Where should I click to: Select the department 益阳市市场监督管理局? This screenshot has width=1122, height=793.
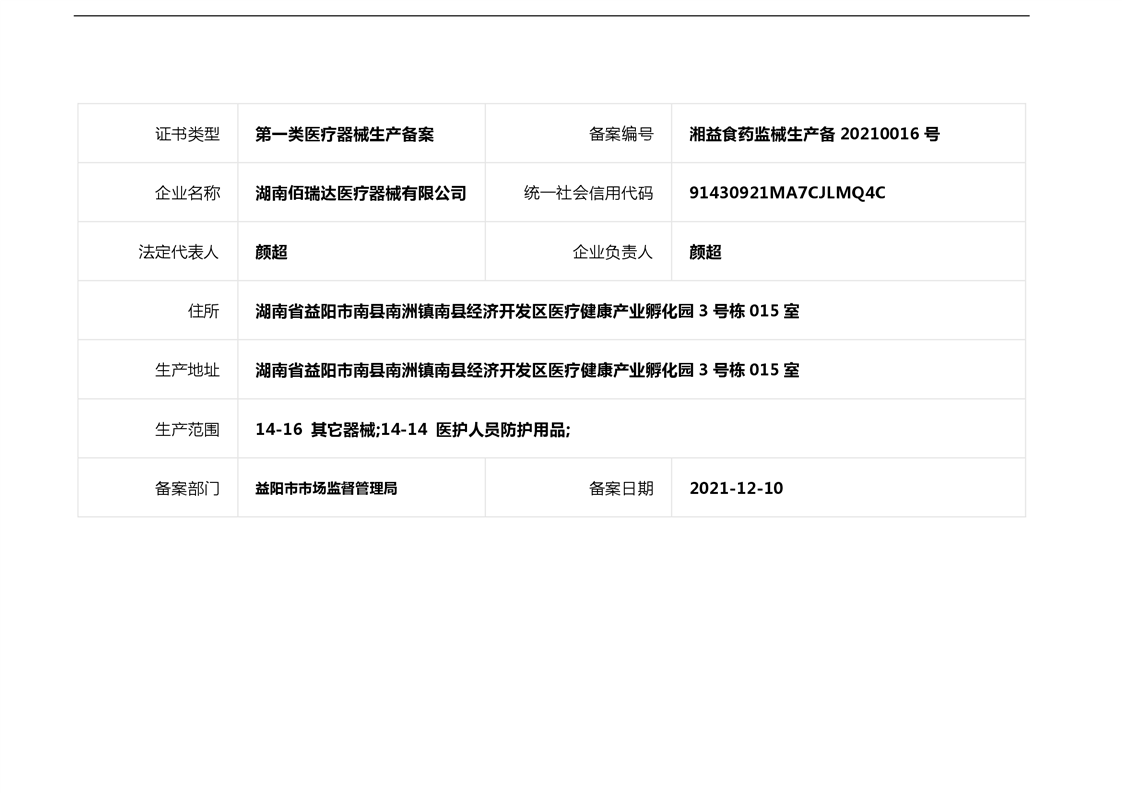(x=326, y=488)
